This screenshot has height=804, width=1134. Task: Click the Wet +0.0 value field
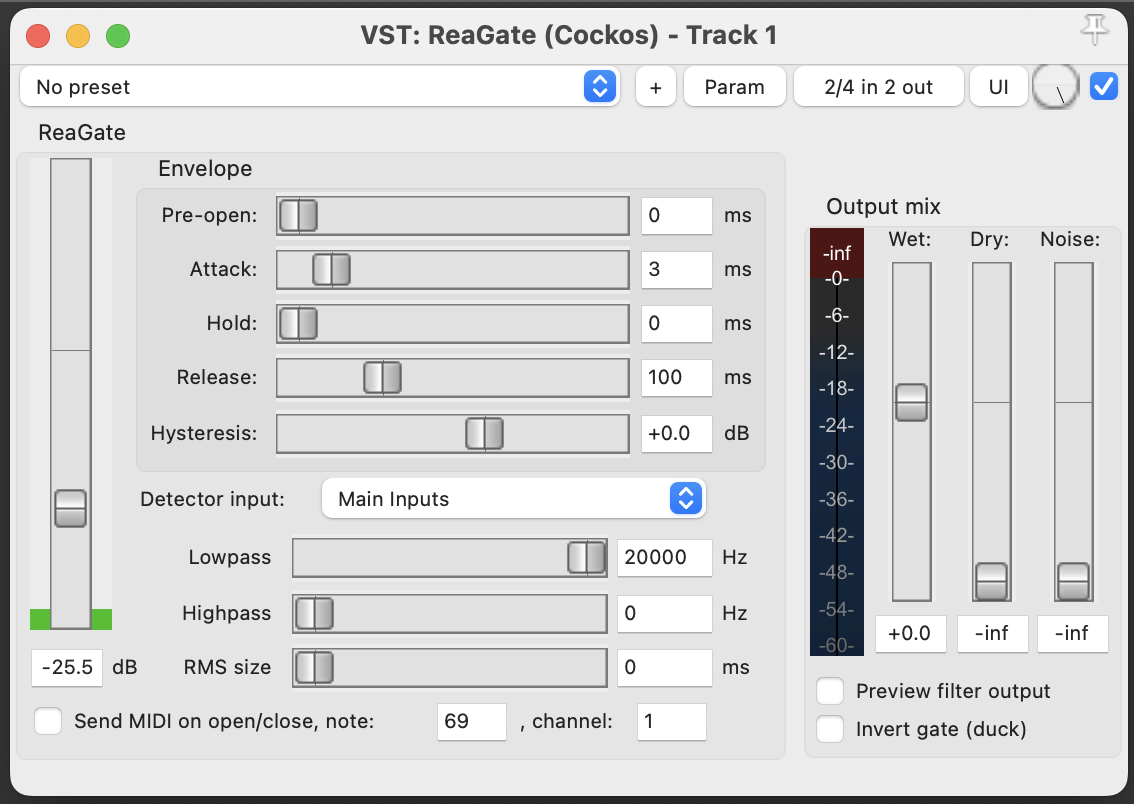(911, 634)
